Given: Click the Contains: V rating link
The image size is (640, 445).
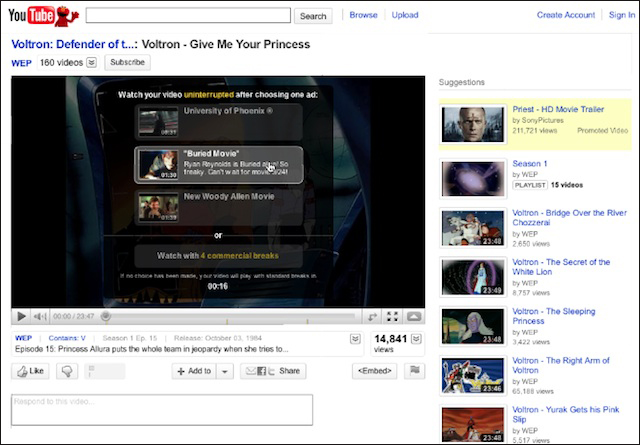Looking at the screenshot, I should 67,338.
